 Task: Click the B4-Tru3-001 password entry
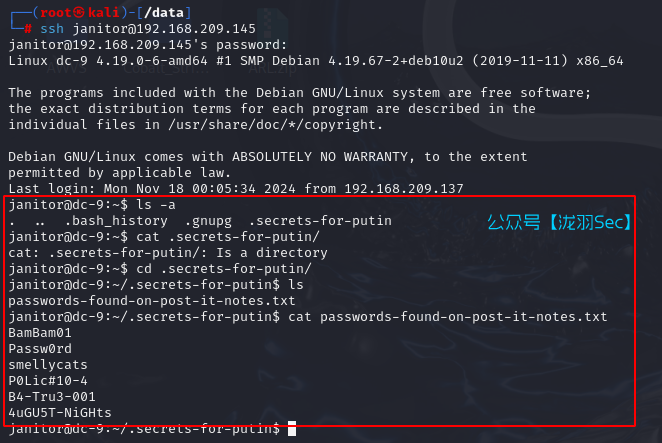click(x=52, y=397)
